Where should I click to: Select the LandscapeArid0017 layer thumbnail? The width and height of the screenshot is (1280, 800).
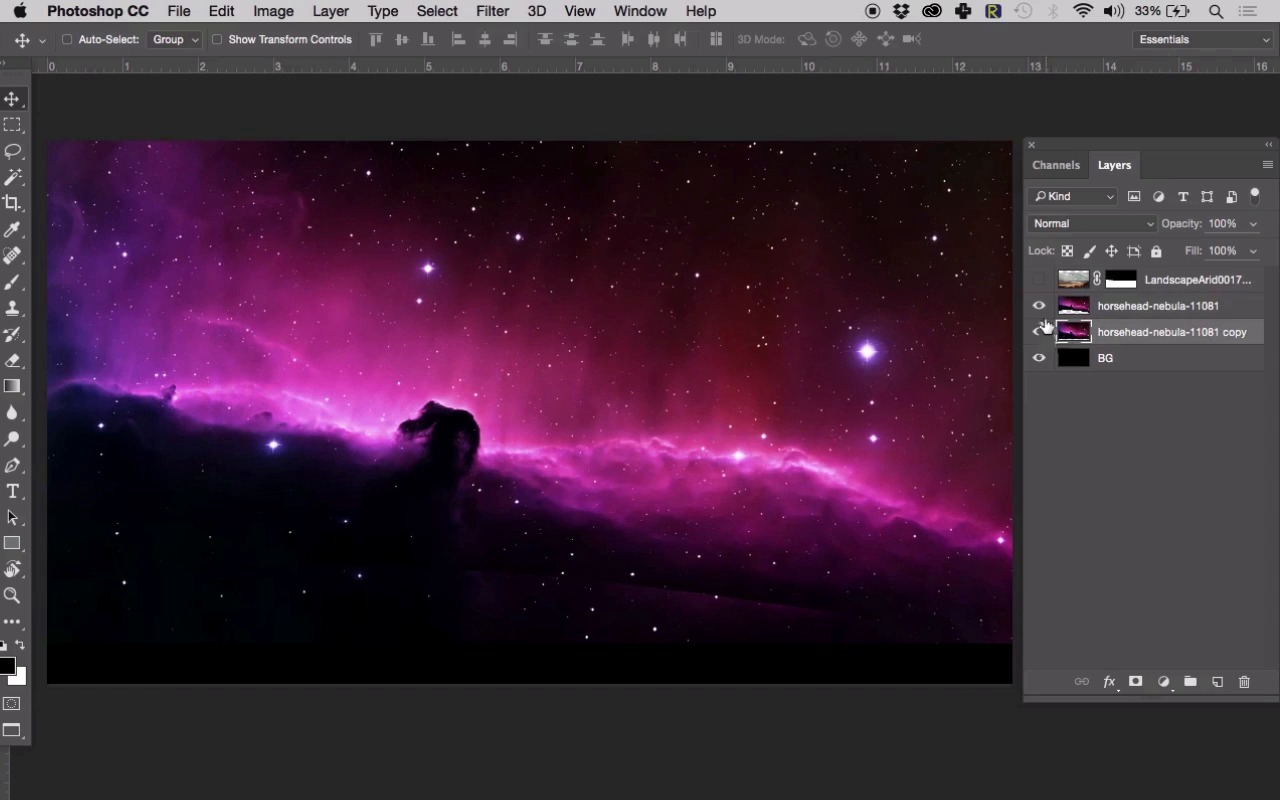pyautogui.click(x=1073, y=280)
